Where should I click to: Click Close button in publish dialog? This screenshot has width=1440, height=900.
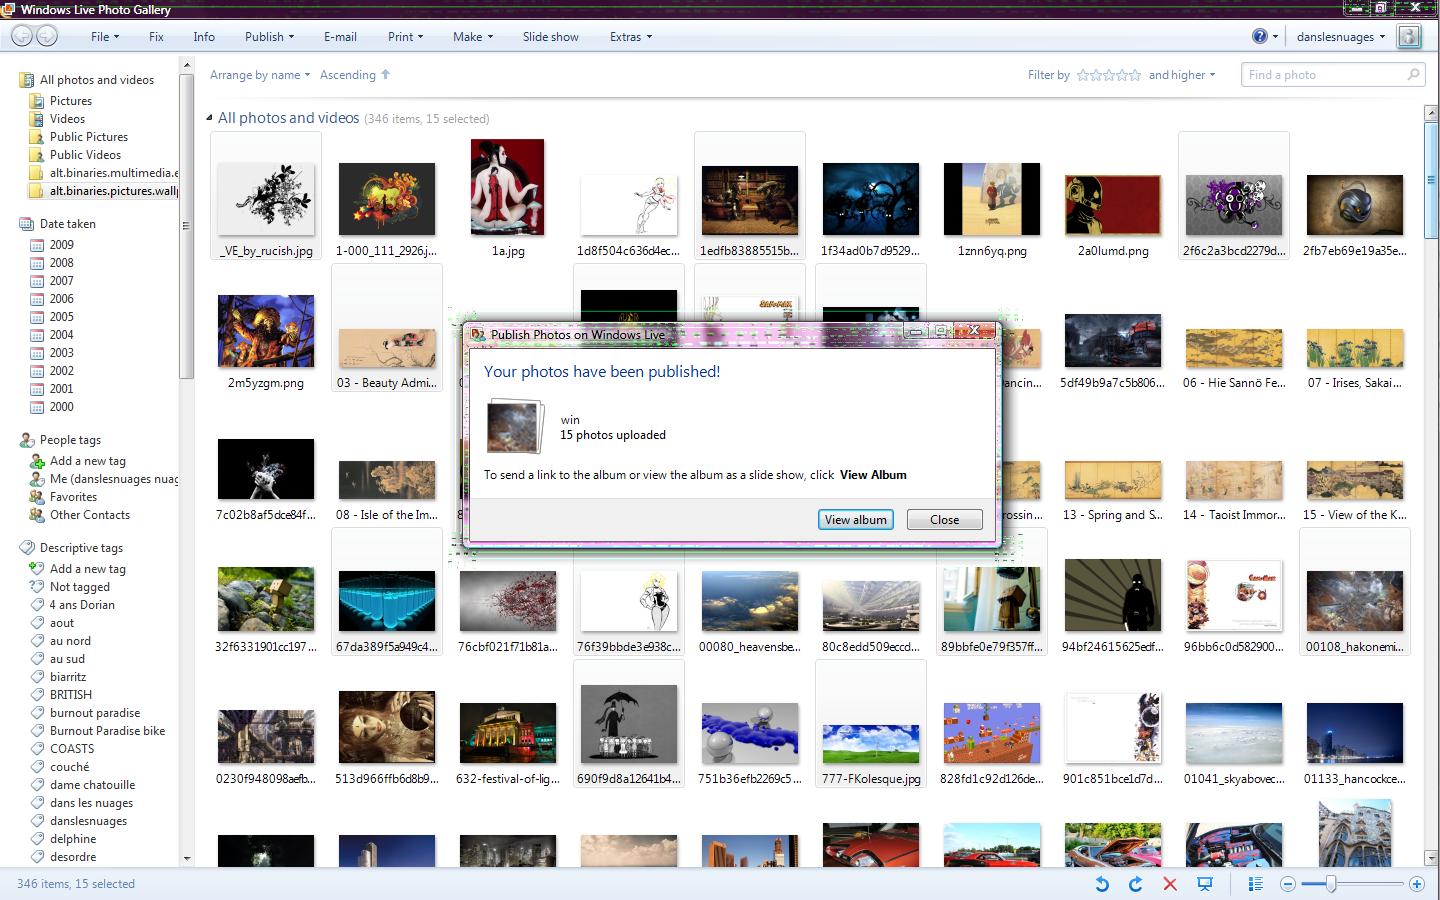click(944, 520)
